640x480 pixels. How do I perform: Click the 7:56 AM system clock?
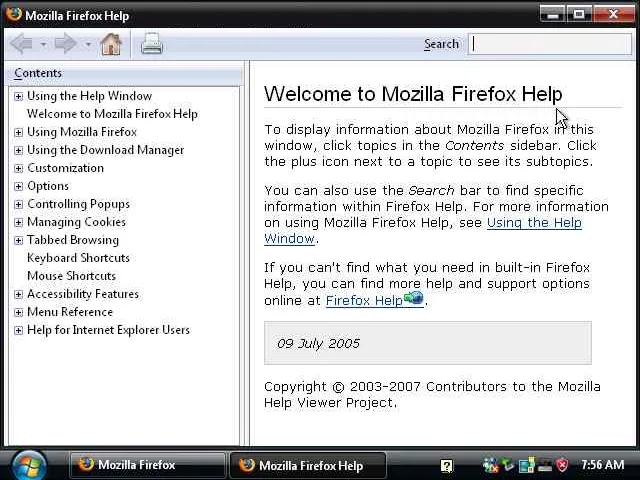coord(602,465)
